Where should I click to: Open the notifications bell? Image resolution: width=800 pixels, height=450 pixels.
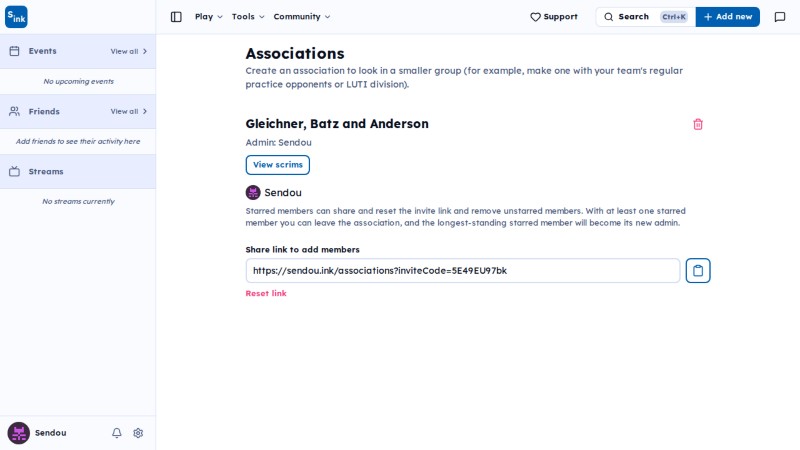(117, 433)
